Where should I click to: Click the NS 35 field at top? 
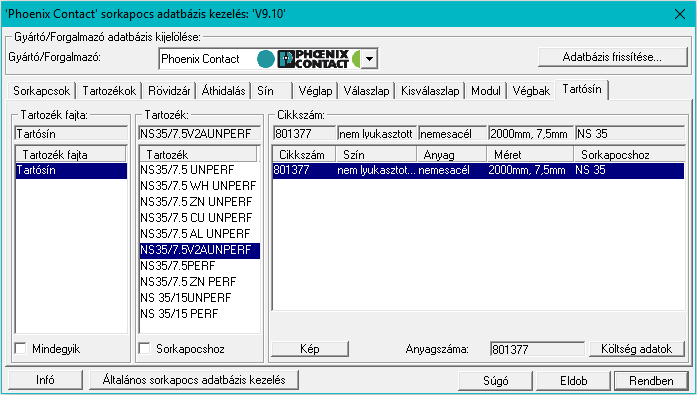(630, 133)
